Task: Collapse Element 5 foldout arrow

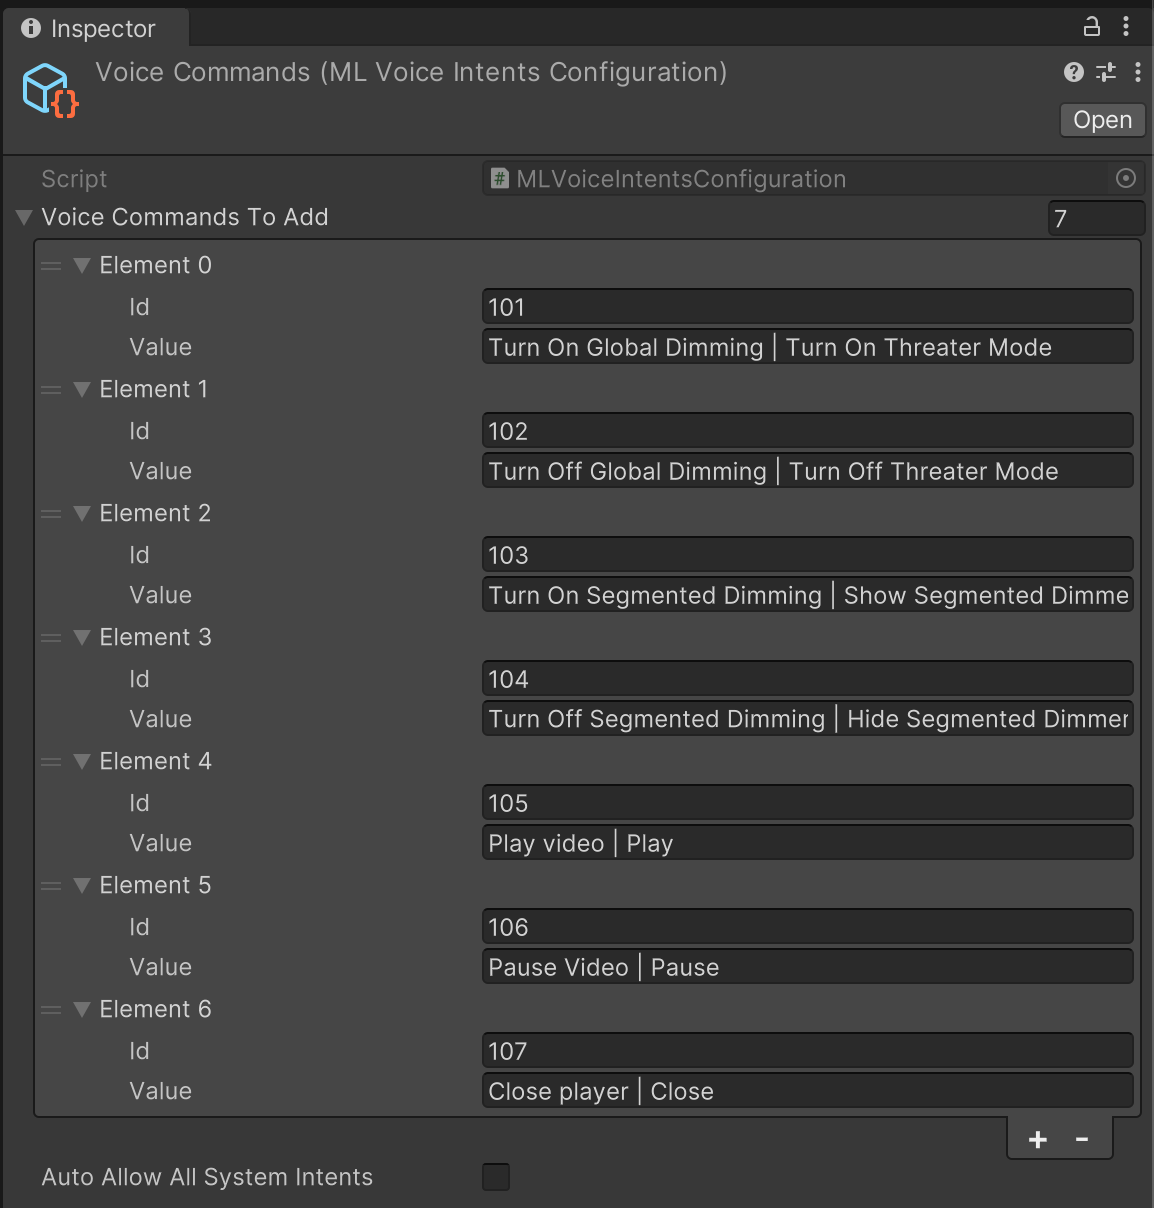Action: (83, 886)
